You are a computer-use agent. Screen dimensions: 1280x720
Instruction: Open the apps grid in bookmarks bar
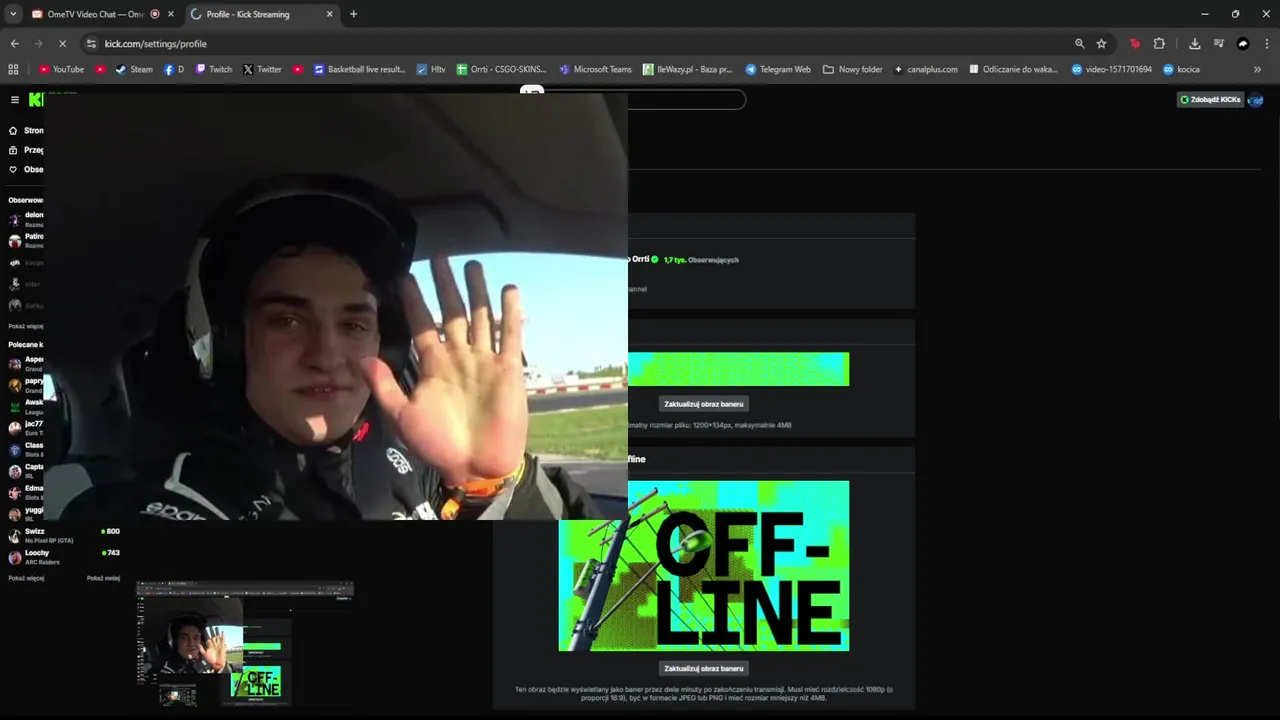tap(13, 70)
